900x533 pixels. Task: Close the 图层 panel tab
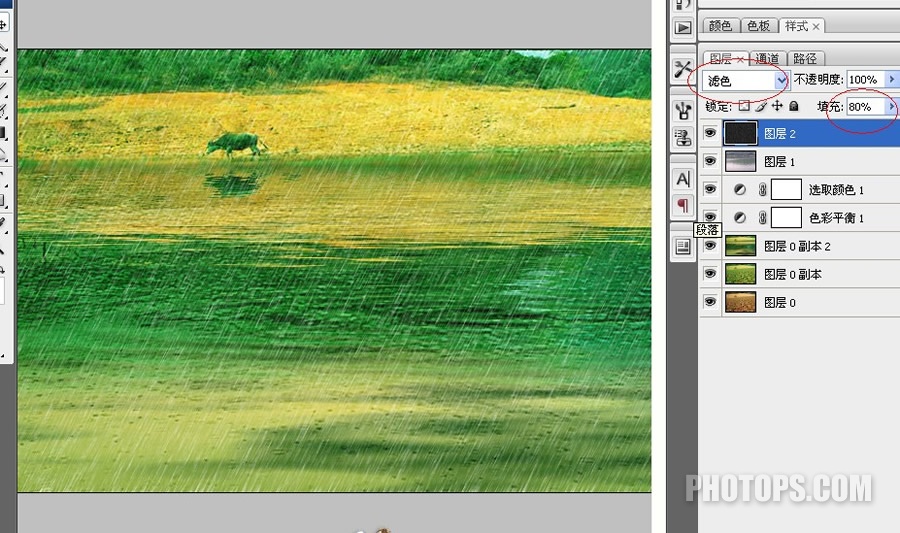740,59
